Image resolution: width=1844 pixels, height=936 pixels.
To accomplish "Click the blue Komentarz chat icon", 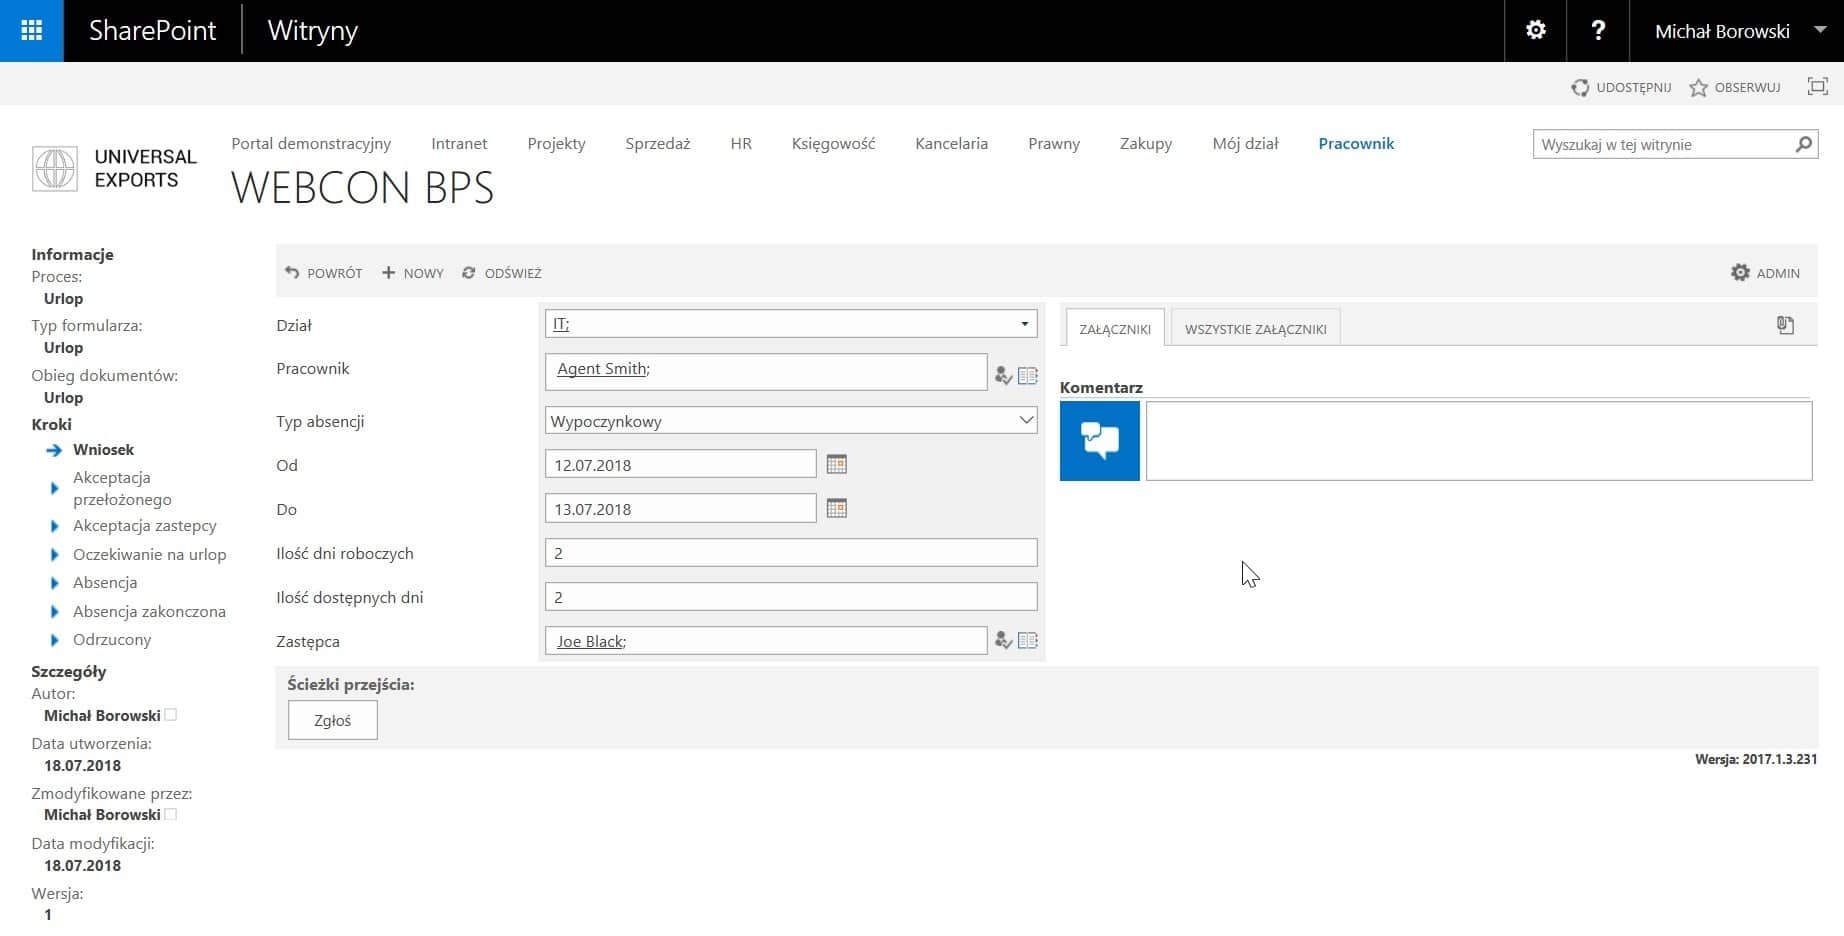I will (x=1099, y=441).
